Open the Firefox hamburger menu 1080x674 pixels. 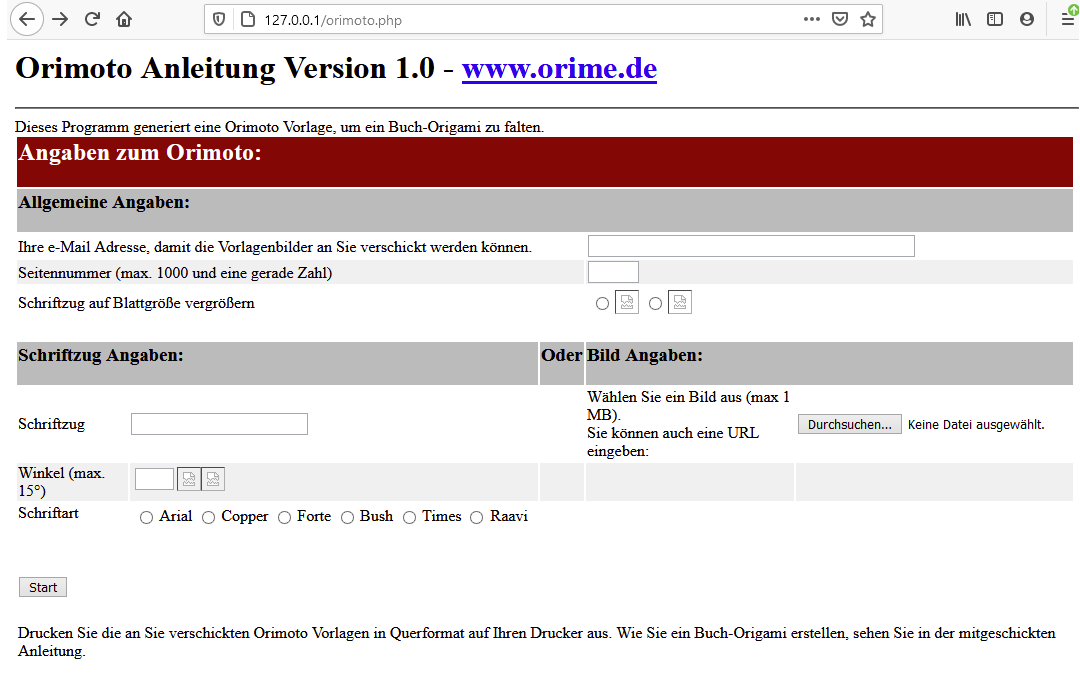point(1068,19)
